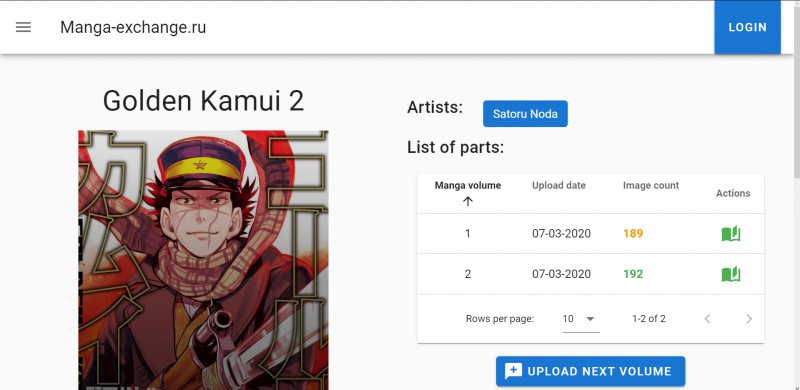Select the Satoru Noda artist chip
This screenshot has height=390, width=800.
tap(525, 114)
